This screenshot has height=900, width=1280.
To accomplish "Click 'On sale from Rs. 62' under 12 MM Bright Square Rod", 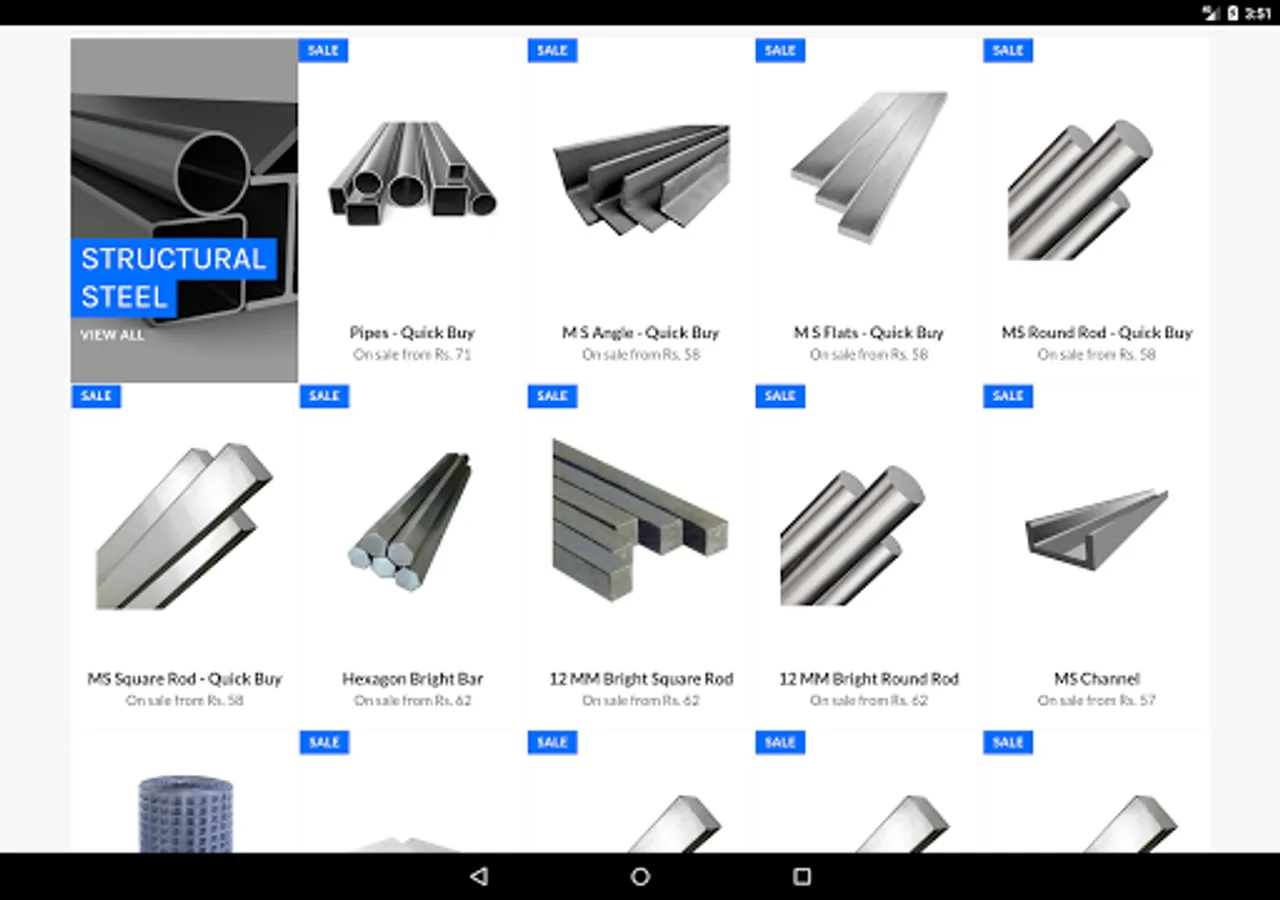I will [x=641, y=701].
